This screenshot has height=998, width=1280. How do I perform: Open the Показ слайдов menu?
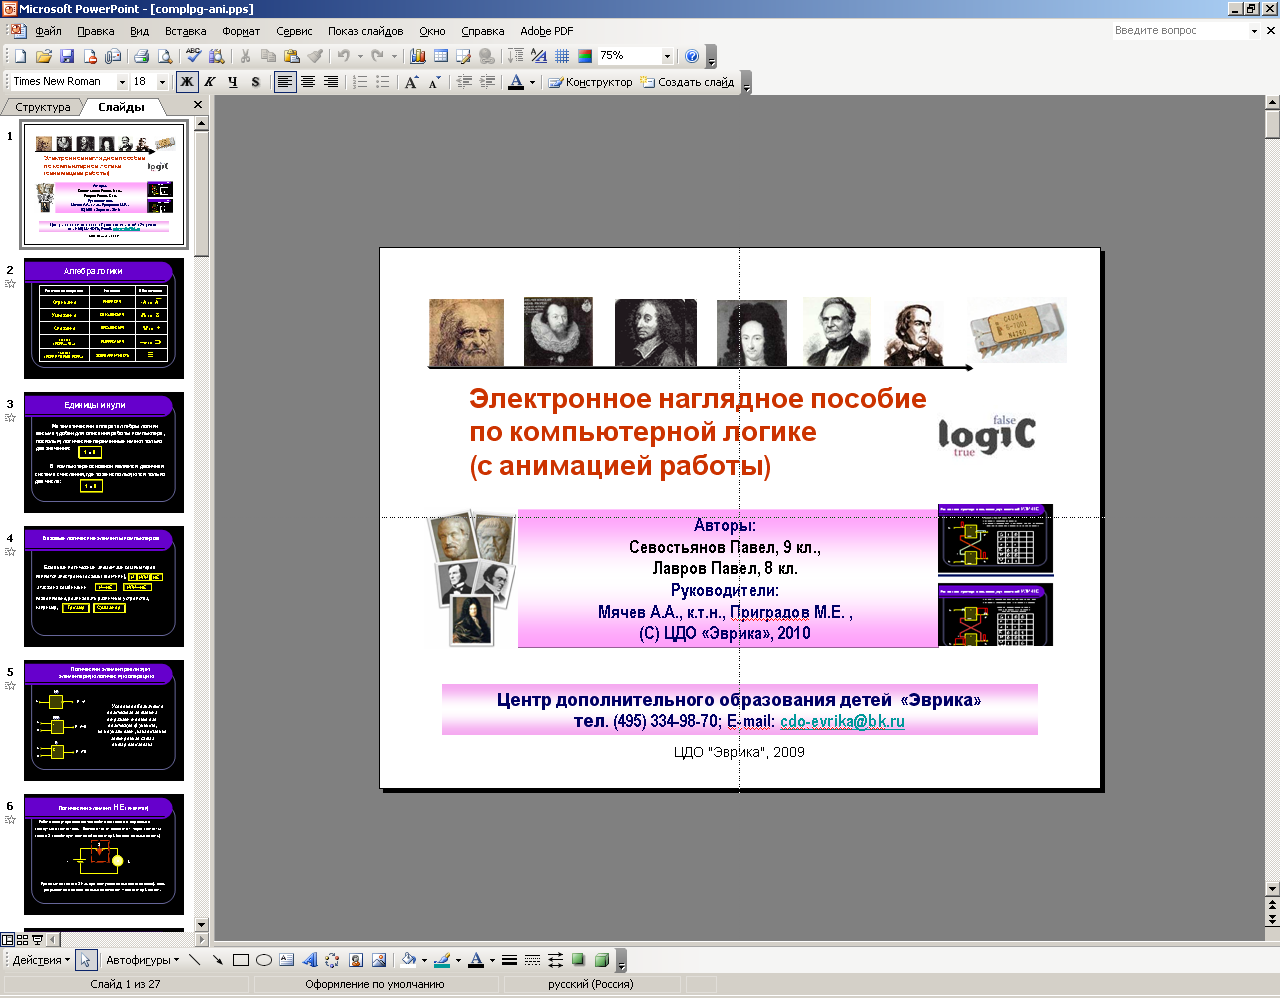click(x=366, y=31)
